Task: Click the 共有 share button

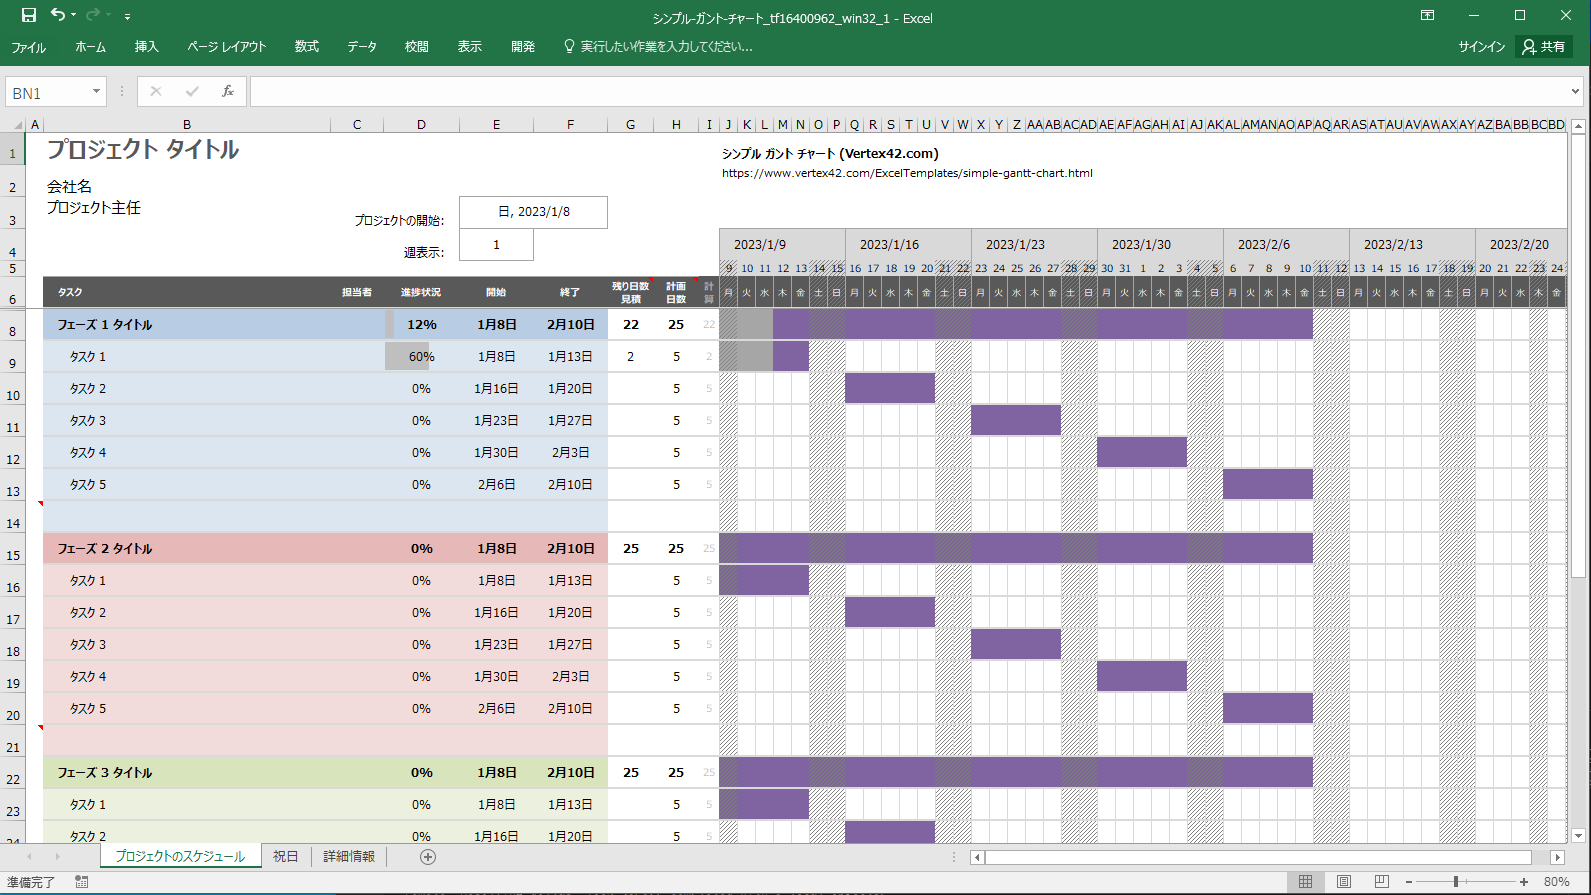Action: [x=1544, y=47]
